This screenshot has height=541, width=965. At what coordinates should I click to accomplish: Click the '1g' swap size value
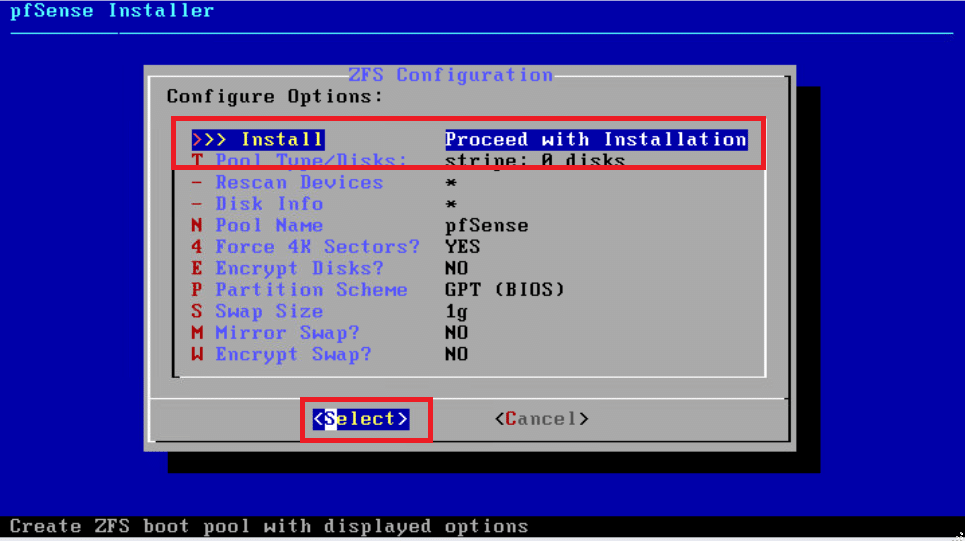[x=456, y=311]
